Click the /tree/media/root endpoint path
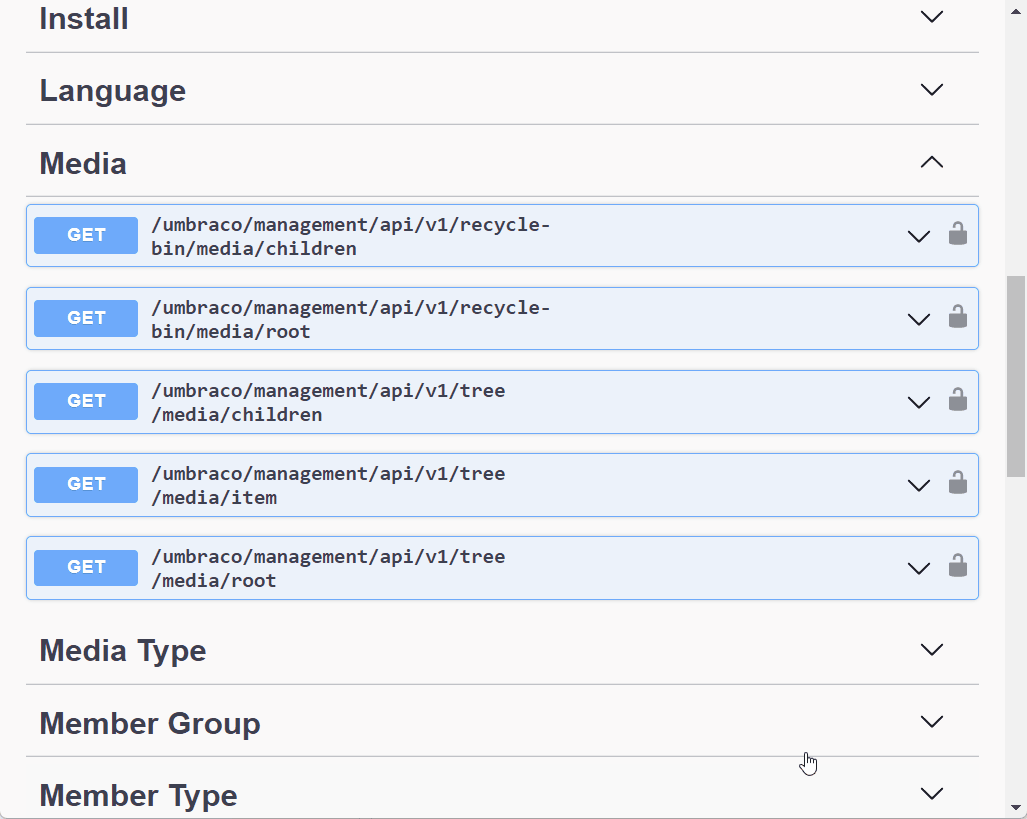 [x=328, y=568]
